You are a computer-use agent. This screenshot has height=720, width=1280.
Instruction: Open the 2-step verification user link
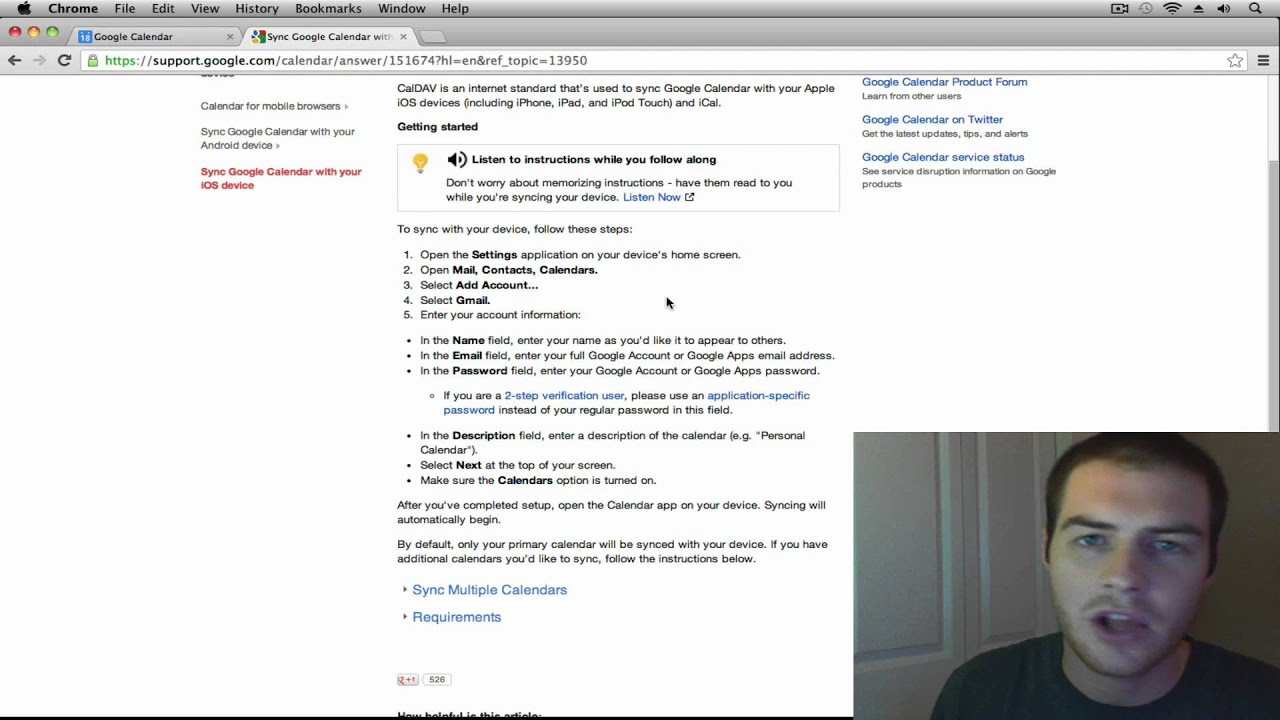(564, 395)
